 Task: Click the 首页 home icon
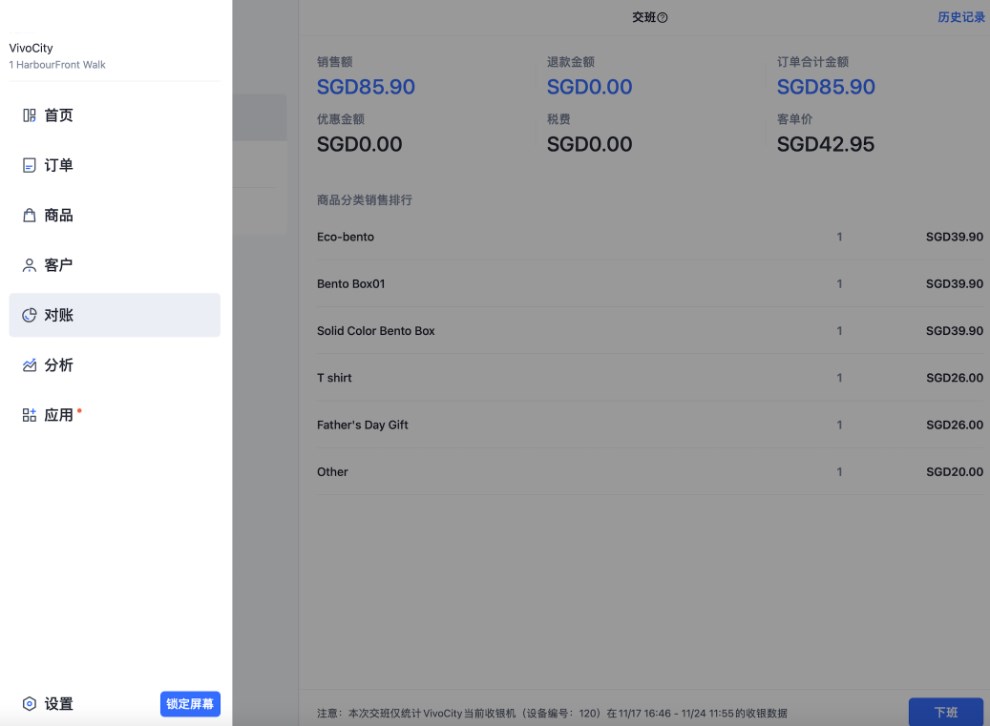coord(29,116)
